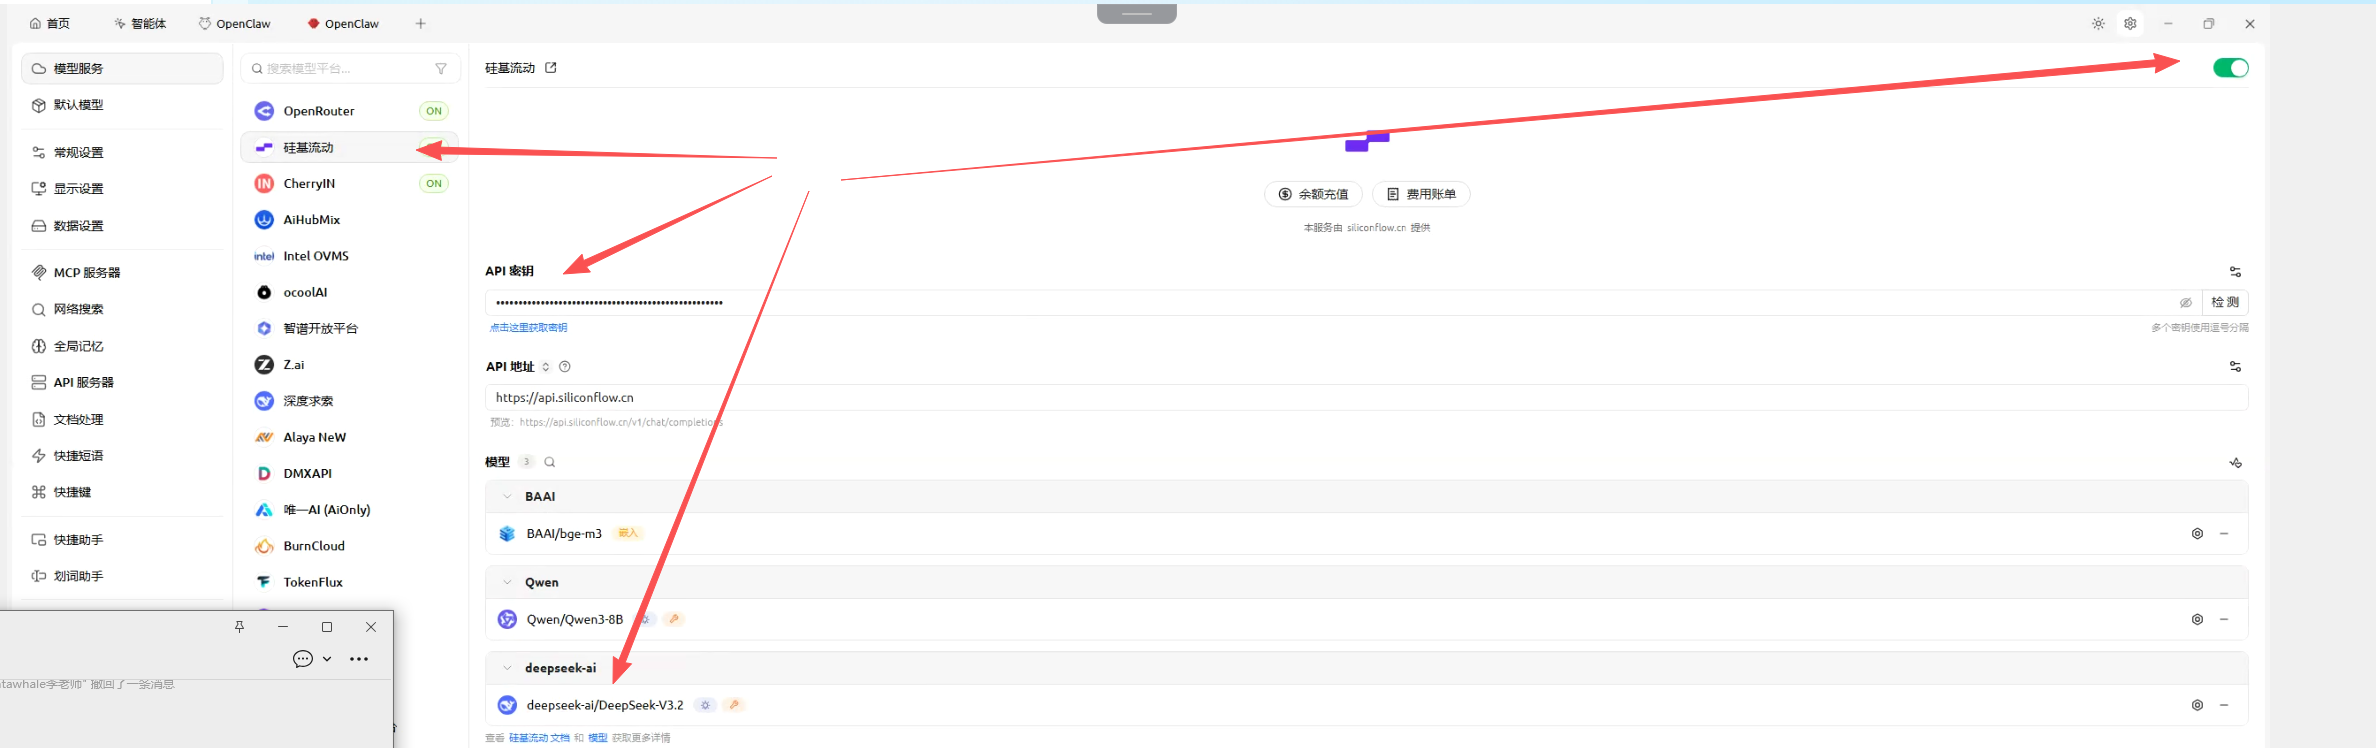Search models with magnifier icon

[549, 462]
